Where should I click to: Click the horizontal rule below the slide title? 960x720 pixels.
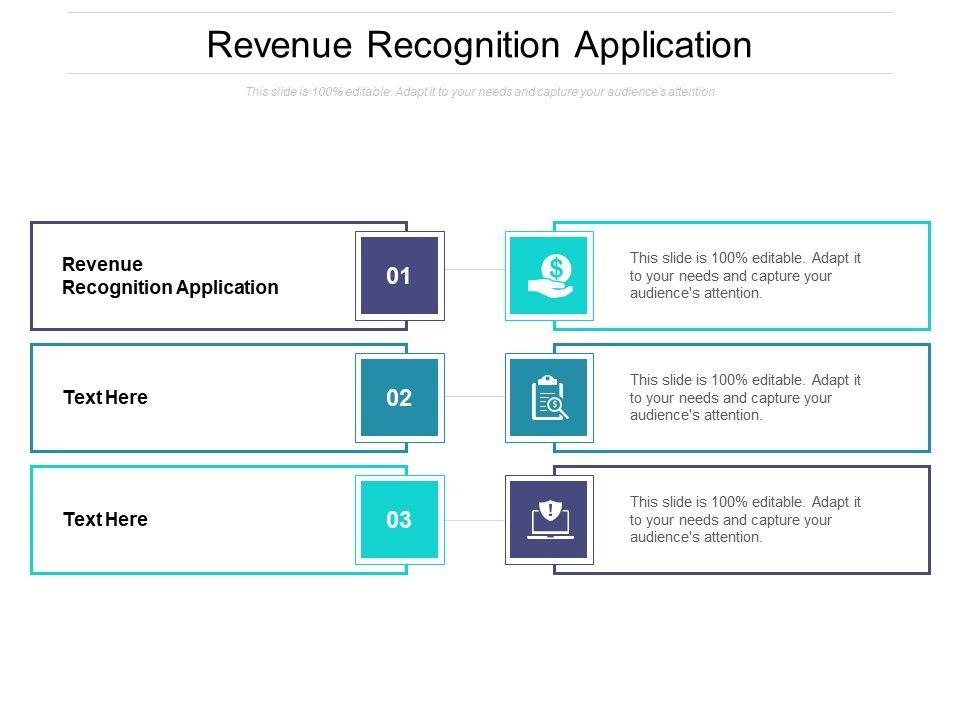[x=479, y=73]
